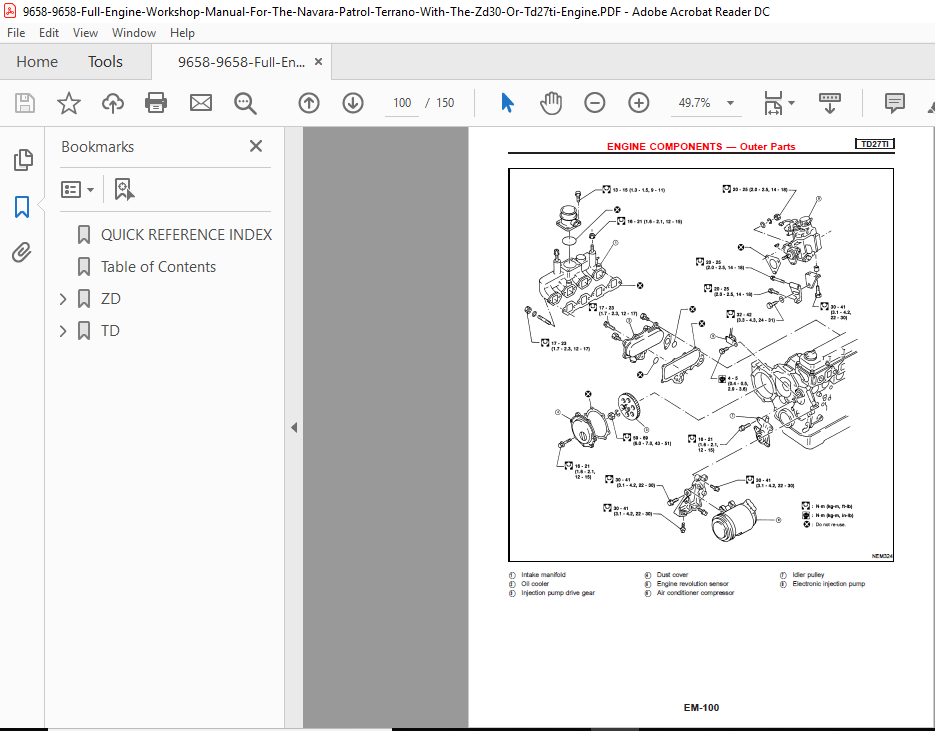Click 'Air conditioner compressor' legend text
935x731 pixels.
tap(695, 593)
